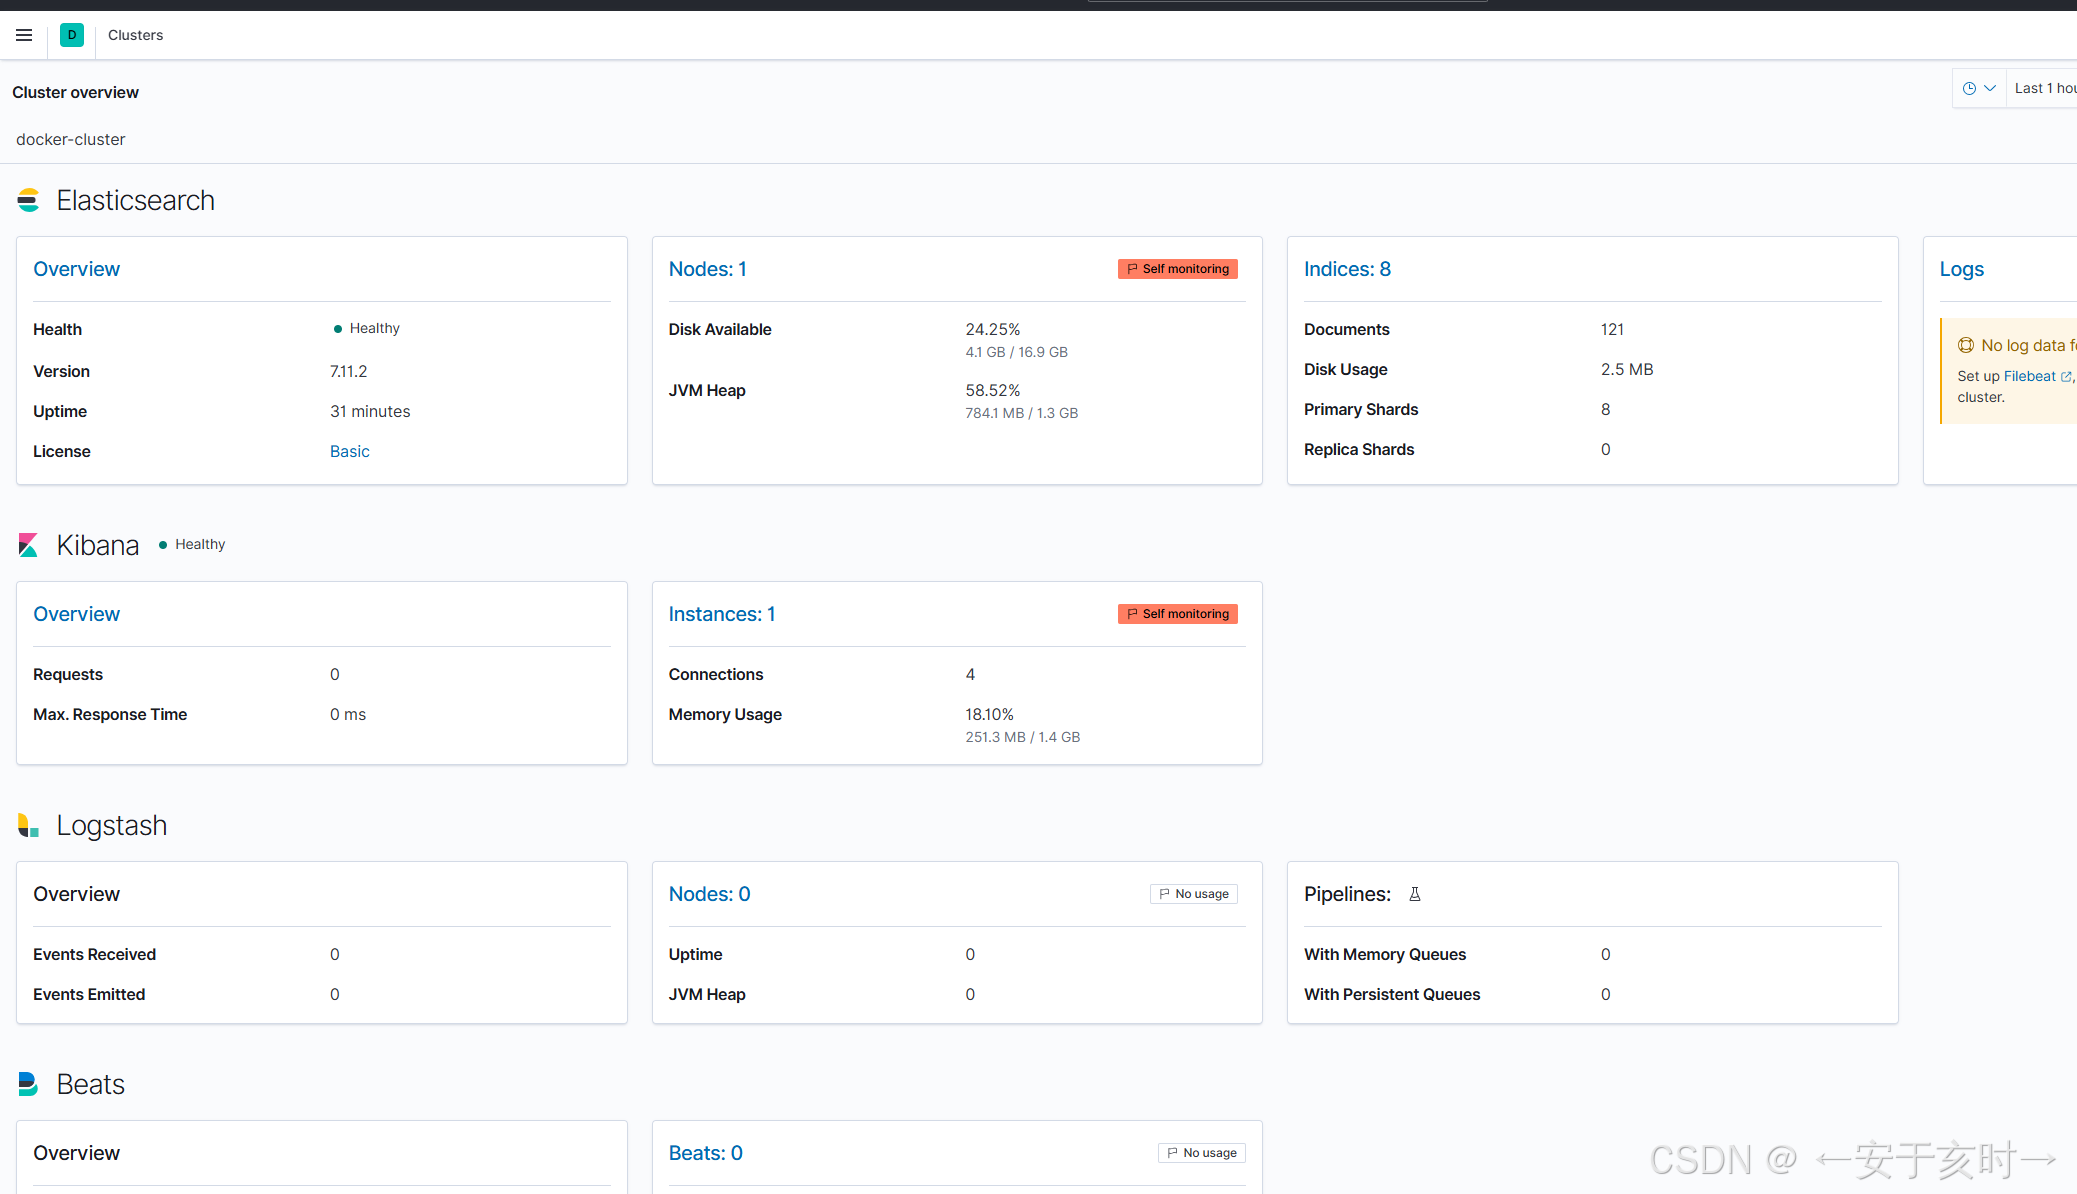Screen dimensions: 2077x1194
Task: Click the Logstash No usage badge
Action: [1193, 894]
